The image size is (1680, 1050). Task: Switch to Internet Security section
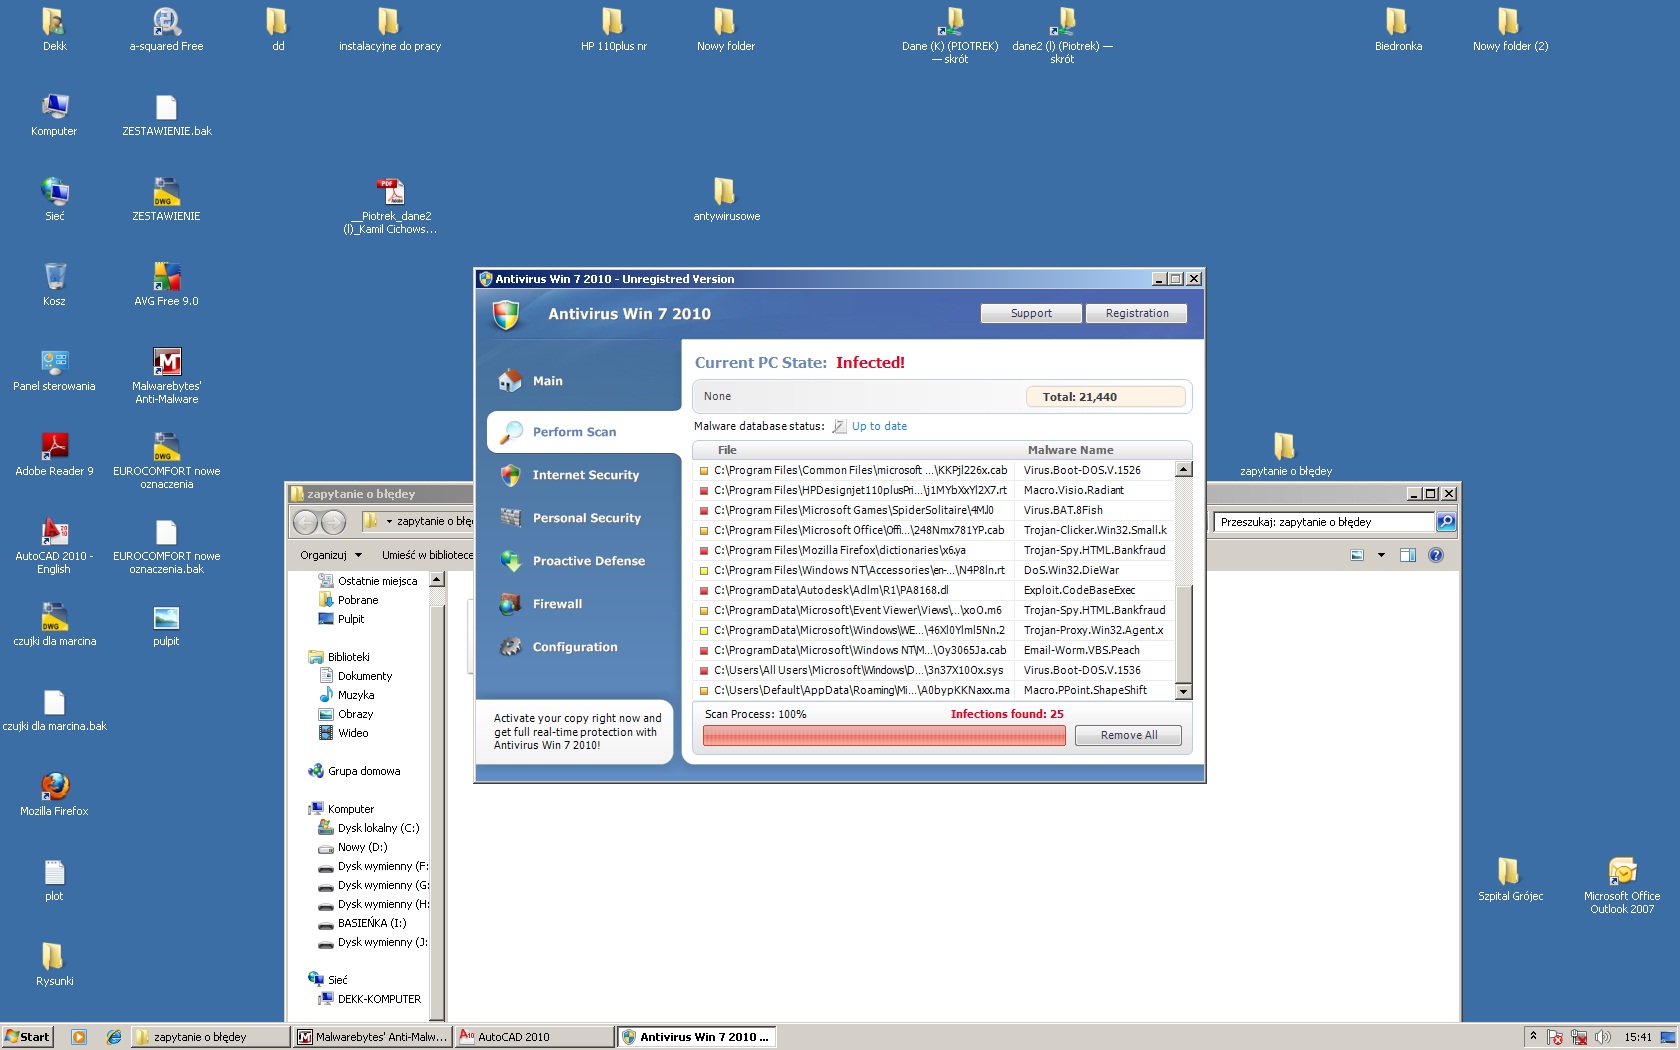[585, 475]
